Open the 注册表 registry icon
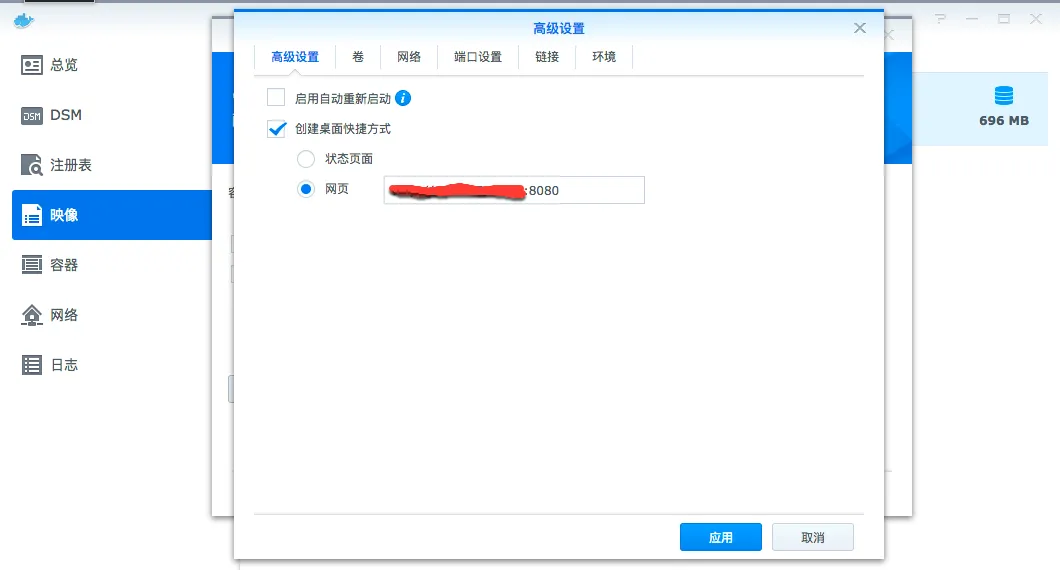The width and height of the screenshot is (1060, 570). [32, 165]
